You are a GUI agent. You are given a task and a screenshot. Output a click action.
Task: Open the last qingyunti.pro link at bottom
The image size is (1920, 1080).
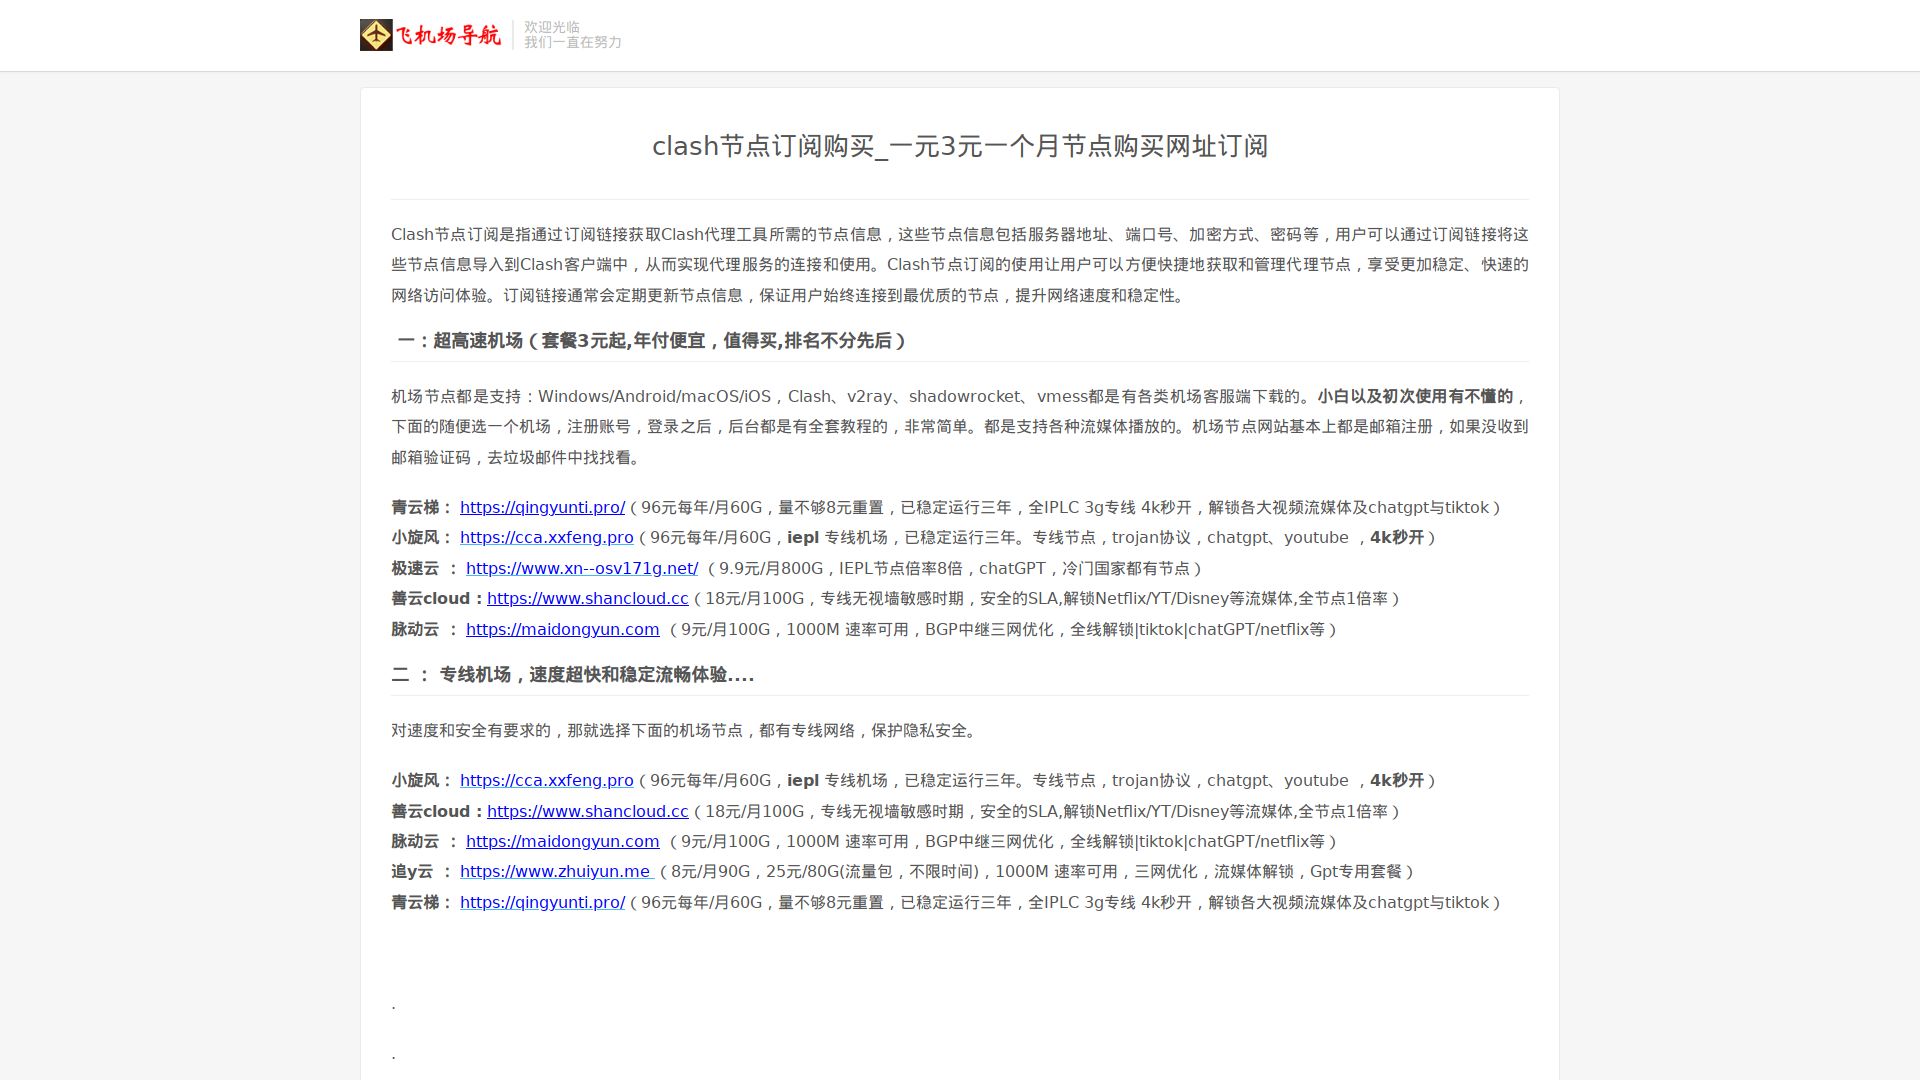(x=542, y=903)
